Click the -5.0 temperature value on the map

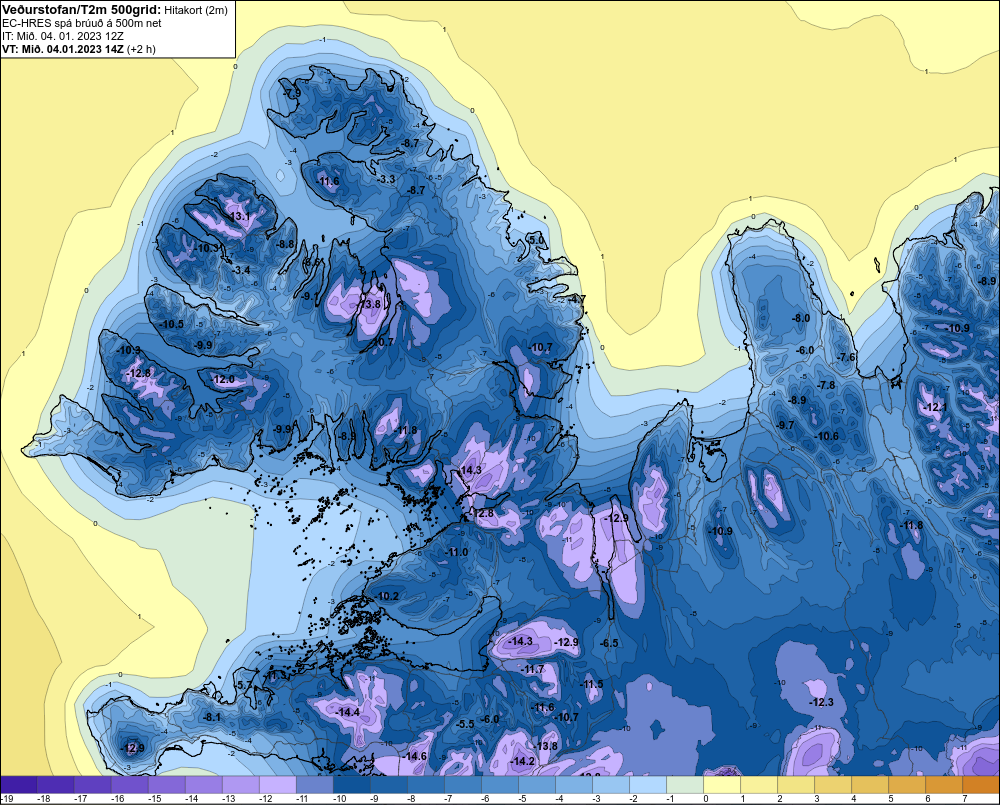(x=536, y=240)
